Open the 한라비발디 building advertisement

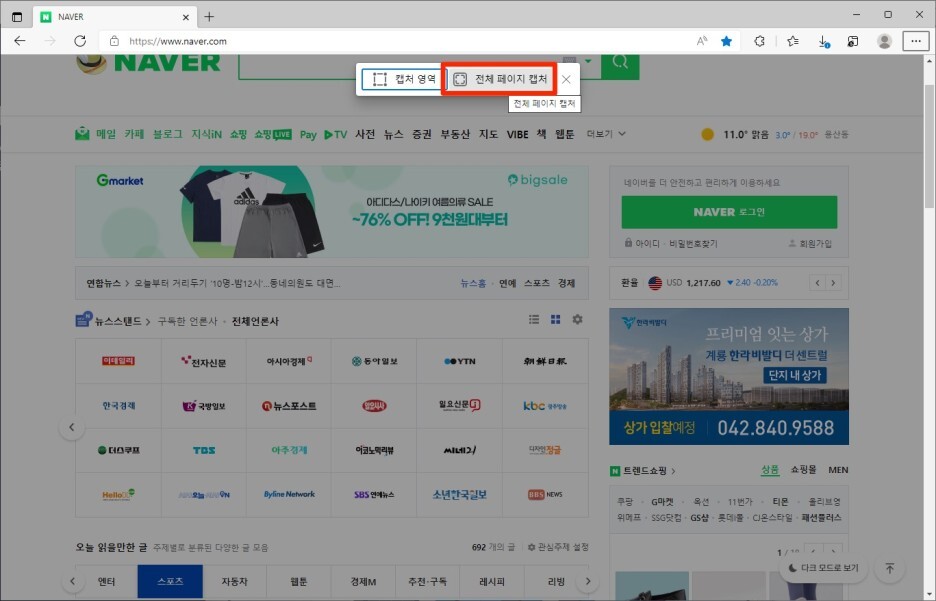point(729,376)
